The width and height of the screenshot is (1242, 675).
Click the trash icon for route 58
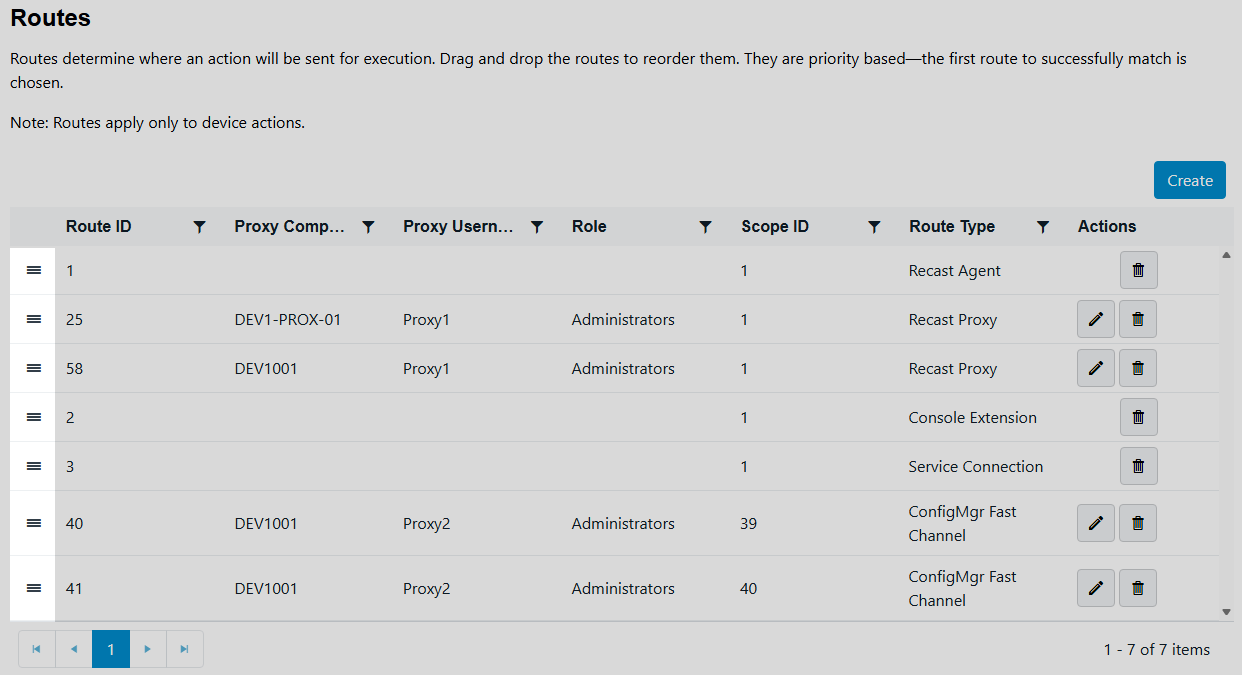(x=1138, y=369)
